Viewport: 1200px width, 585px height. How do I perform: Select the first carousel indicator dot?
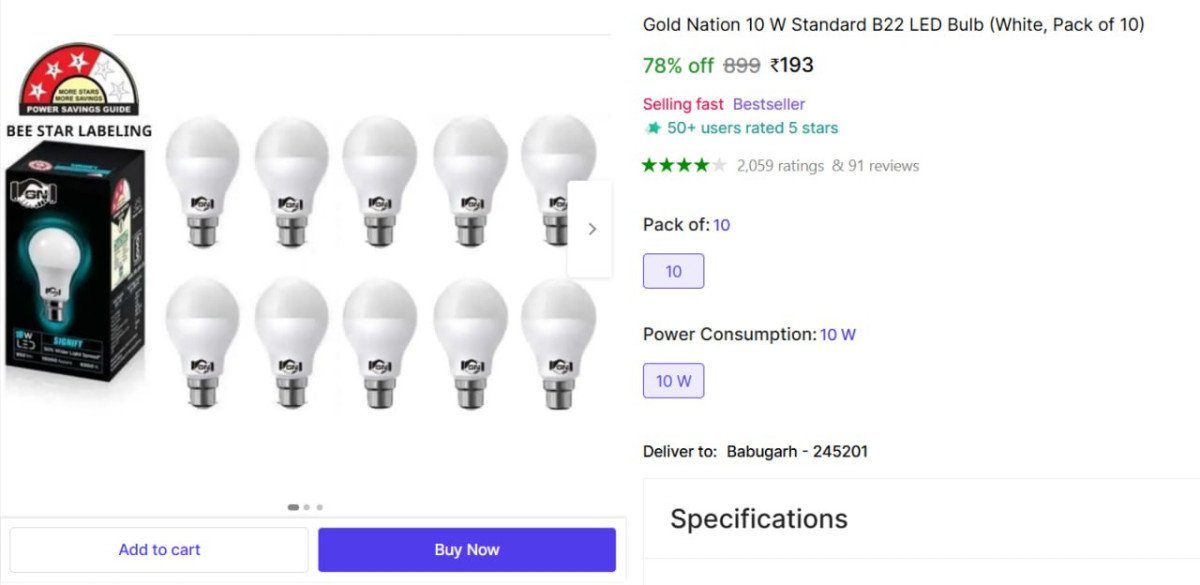tap(293, 507)
